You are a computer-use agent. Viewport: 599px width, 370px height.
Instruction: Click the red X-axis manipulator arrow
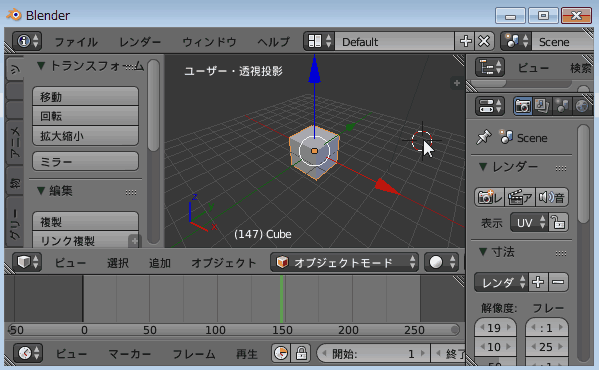click(387, 187)
